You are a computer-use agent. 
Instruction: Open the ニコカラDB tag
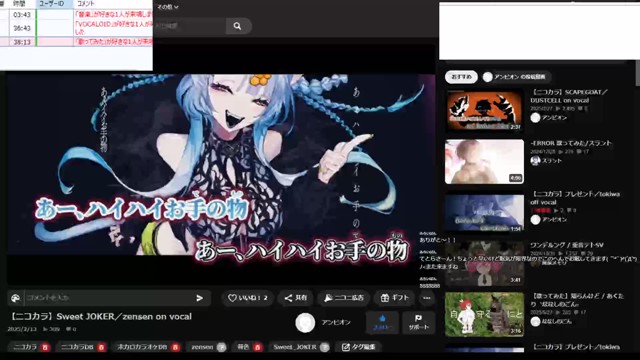[x=77, y=347]
